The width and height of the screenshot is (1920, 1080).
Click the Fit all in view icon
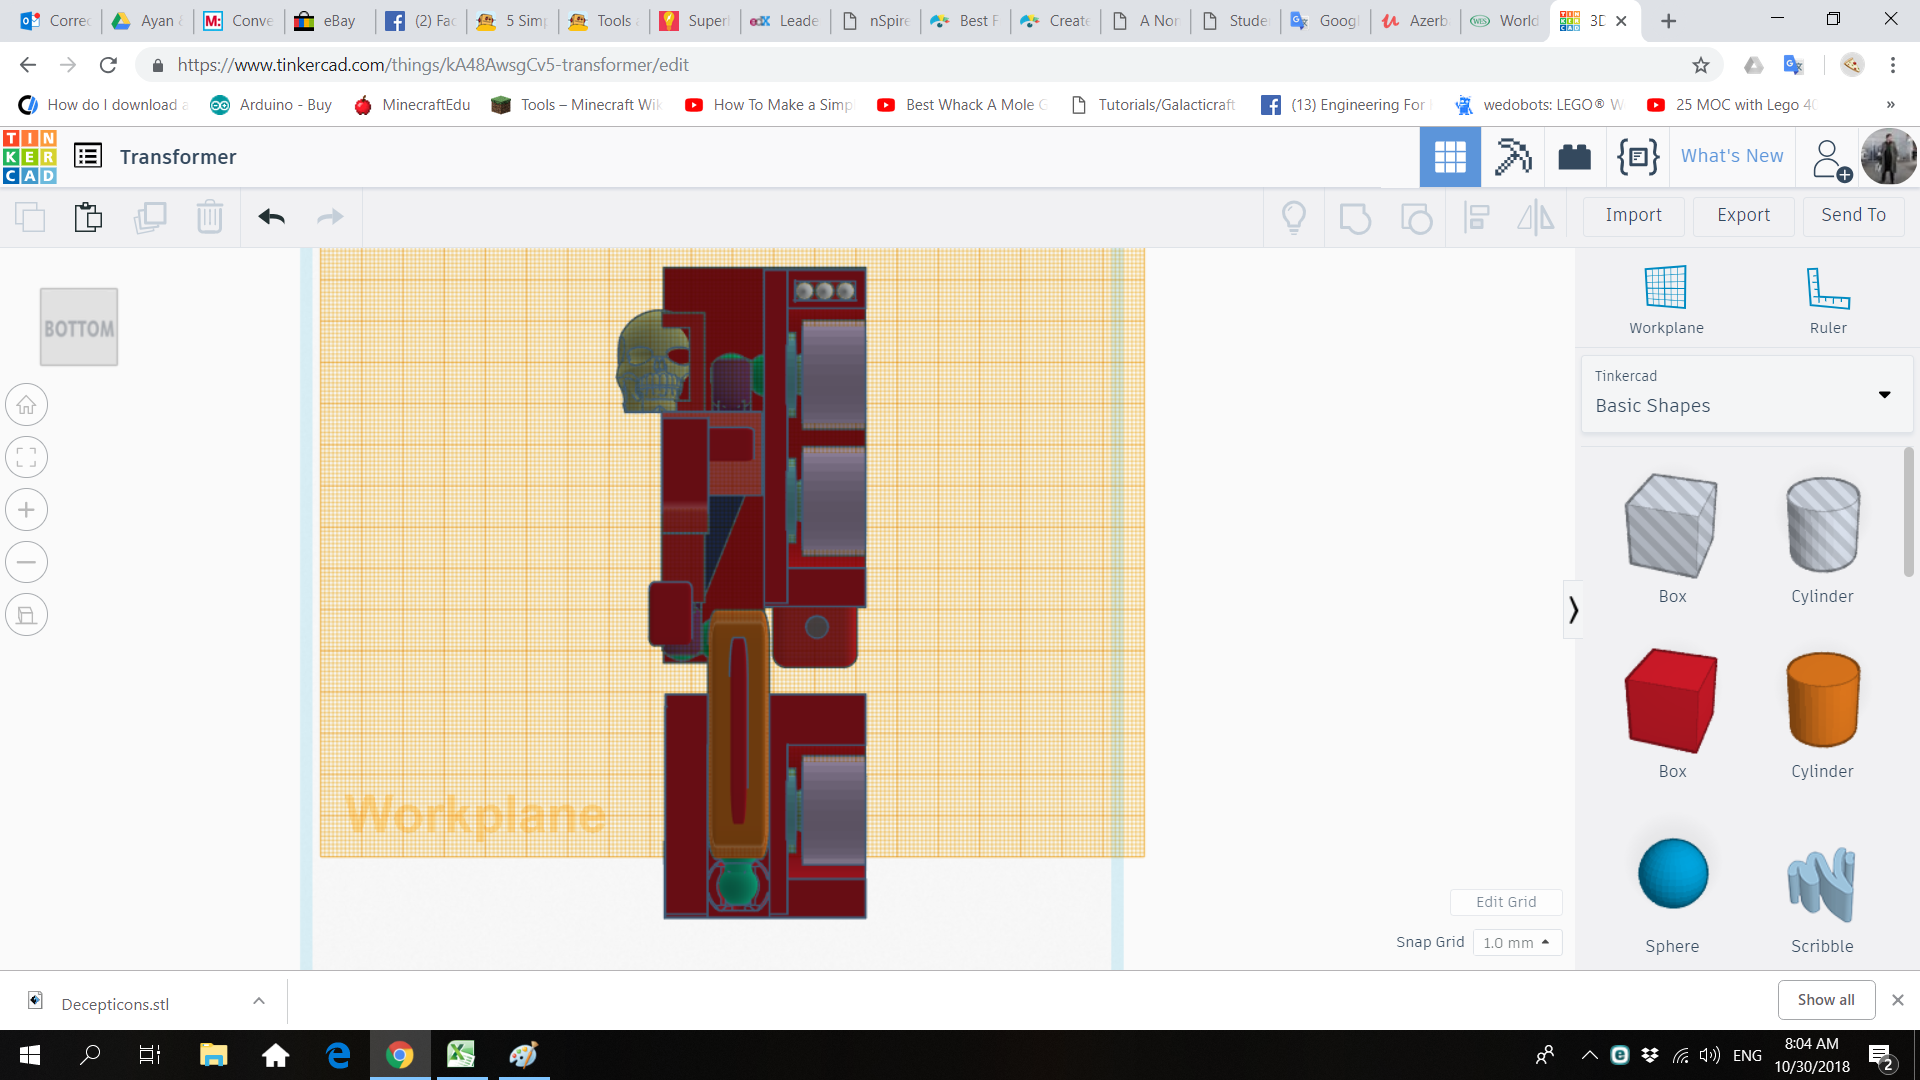27,458
